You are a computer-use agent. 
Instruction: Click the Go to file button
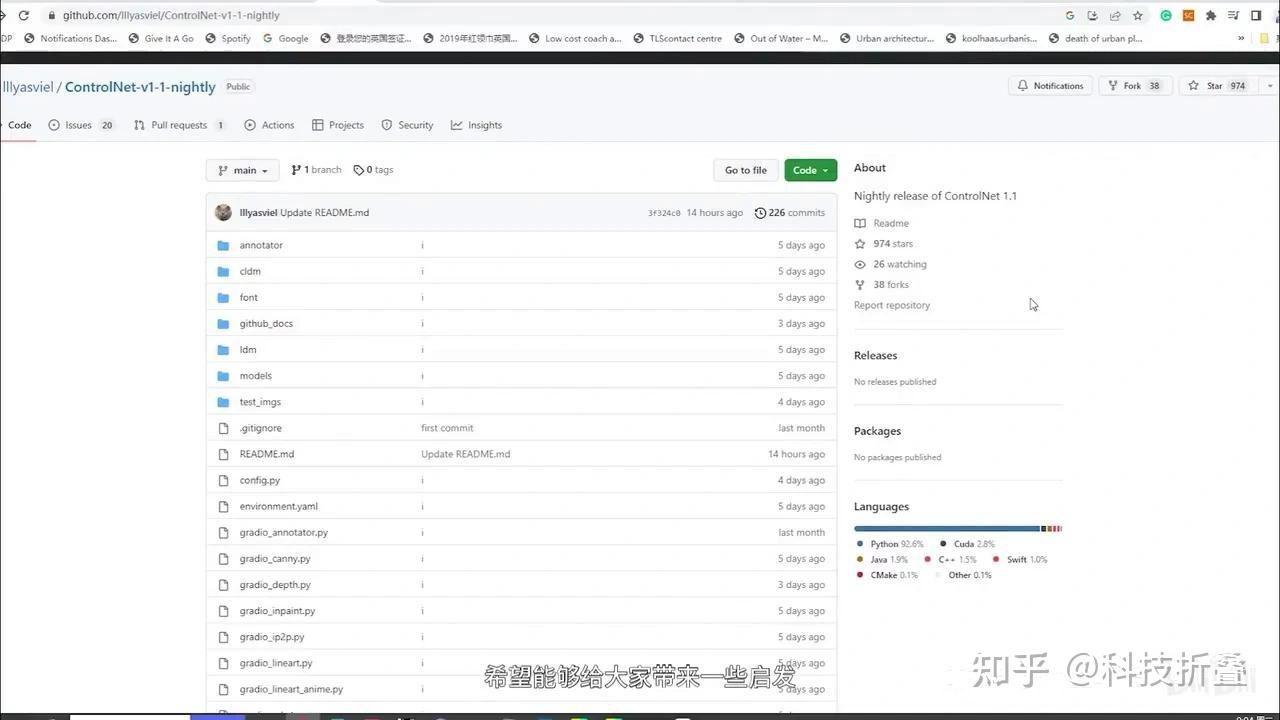click(x=746, y=170)
